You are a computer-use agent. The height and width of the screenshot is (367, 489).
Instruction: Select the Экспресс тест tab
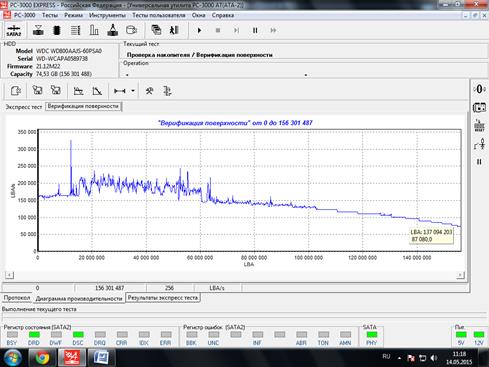coord(24,107)
